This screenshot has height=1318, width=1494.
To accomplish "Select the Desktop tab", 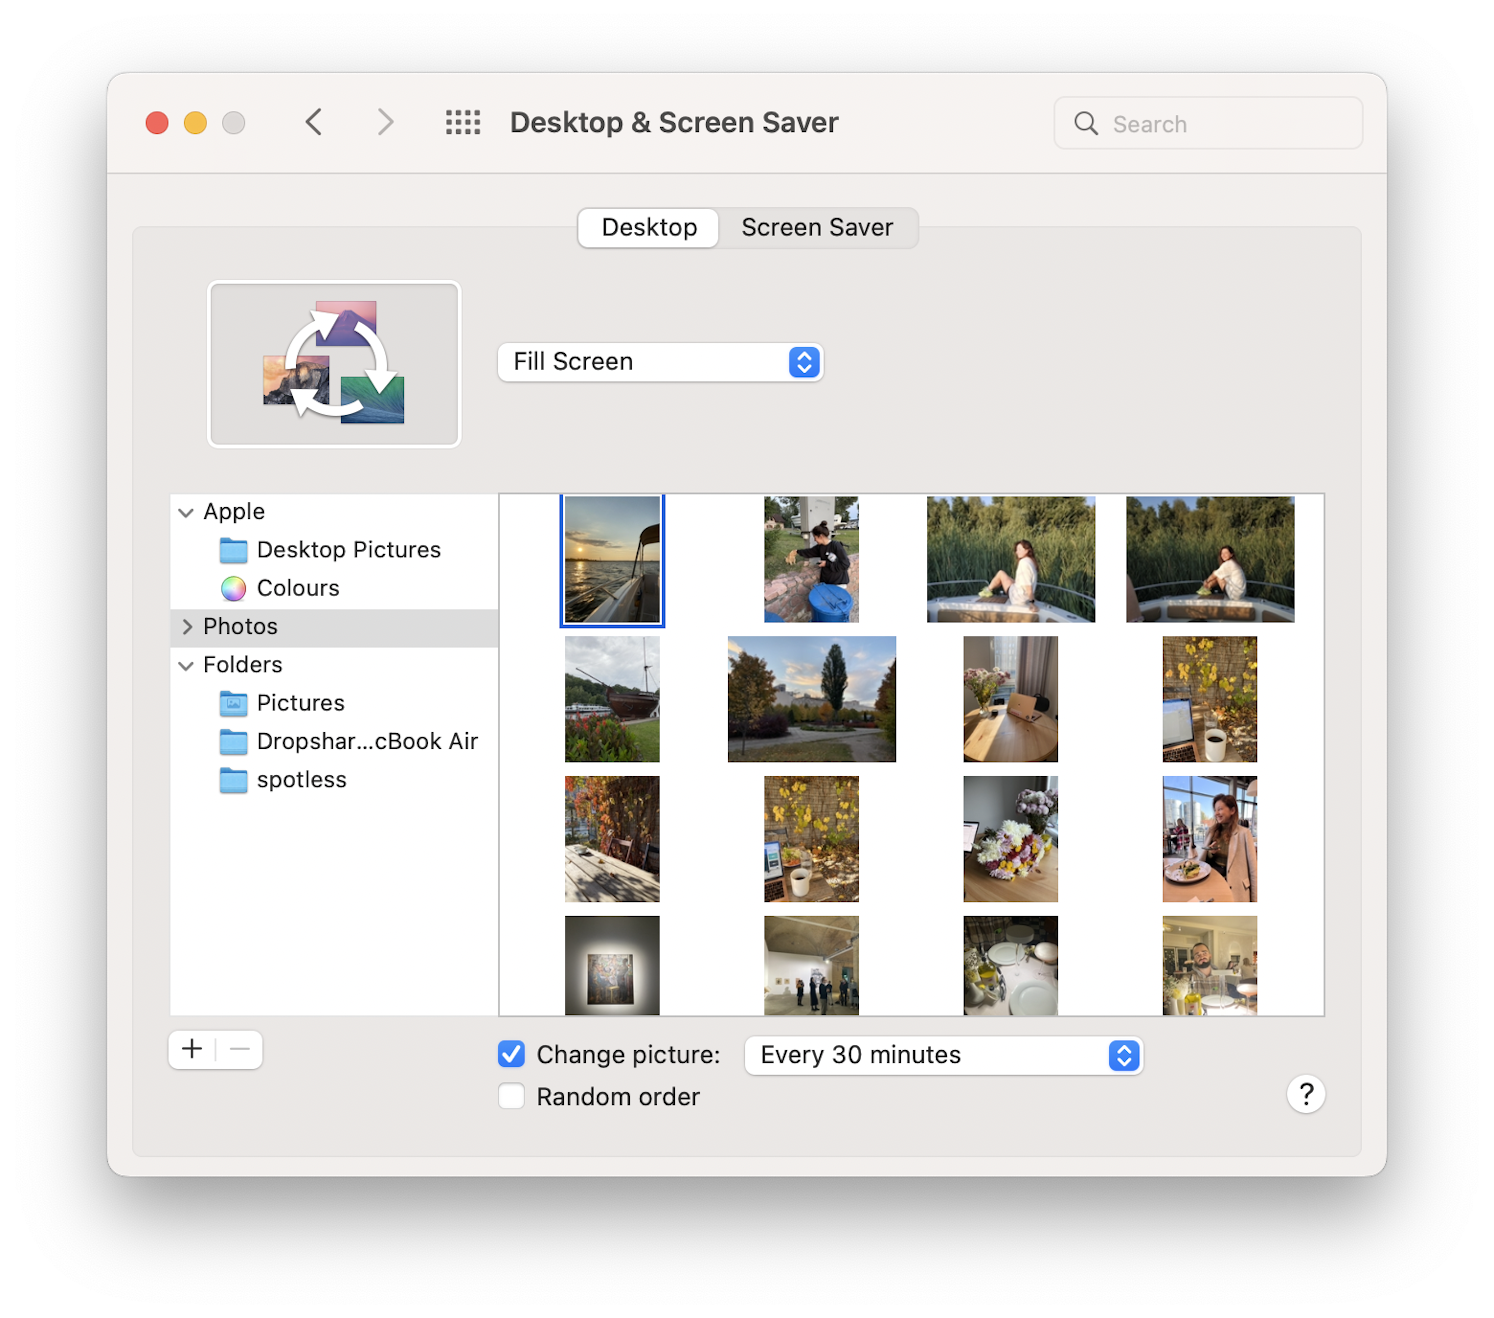I will click(647, 227).
